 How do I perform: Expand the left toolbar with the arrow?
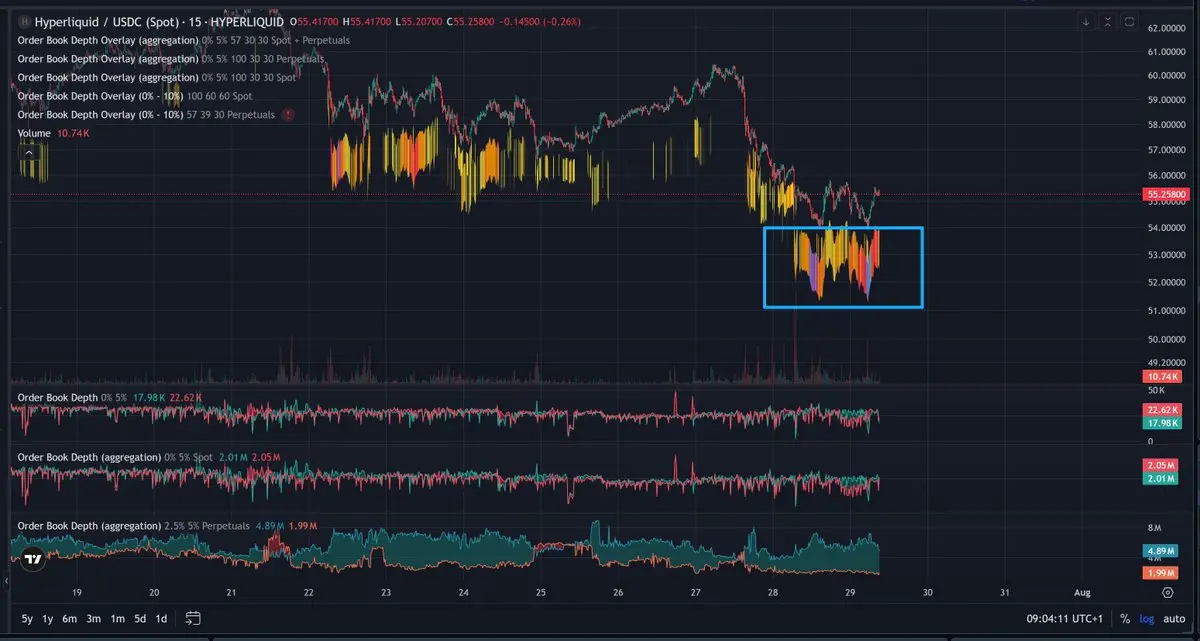click(5, 581)
